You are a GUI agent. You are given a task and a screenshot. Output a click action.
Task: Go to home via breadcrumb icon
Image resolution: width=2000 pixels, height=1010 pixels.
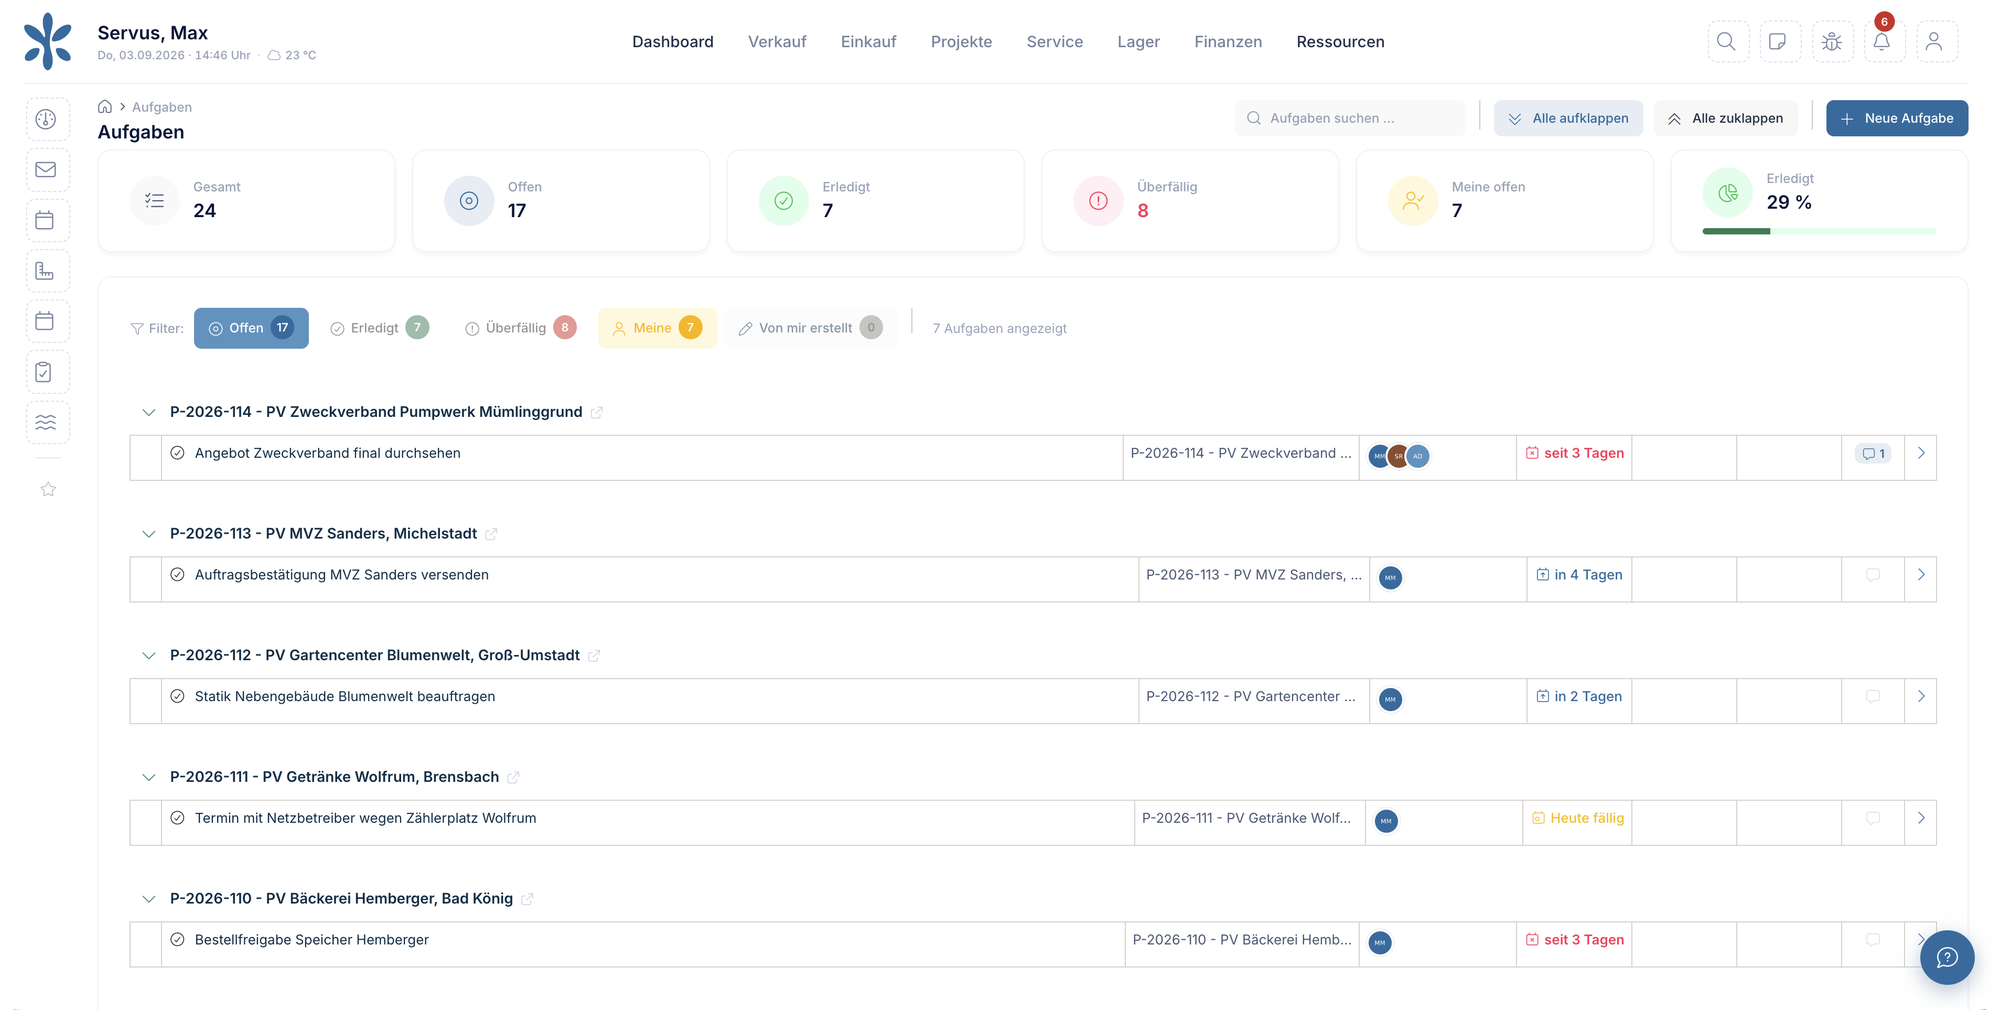click(x=105, y=107)
